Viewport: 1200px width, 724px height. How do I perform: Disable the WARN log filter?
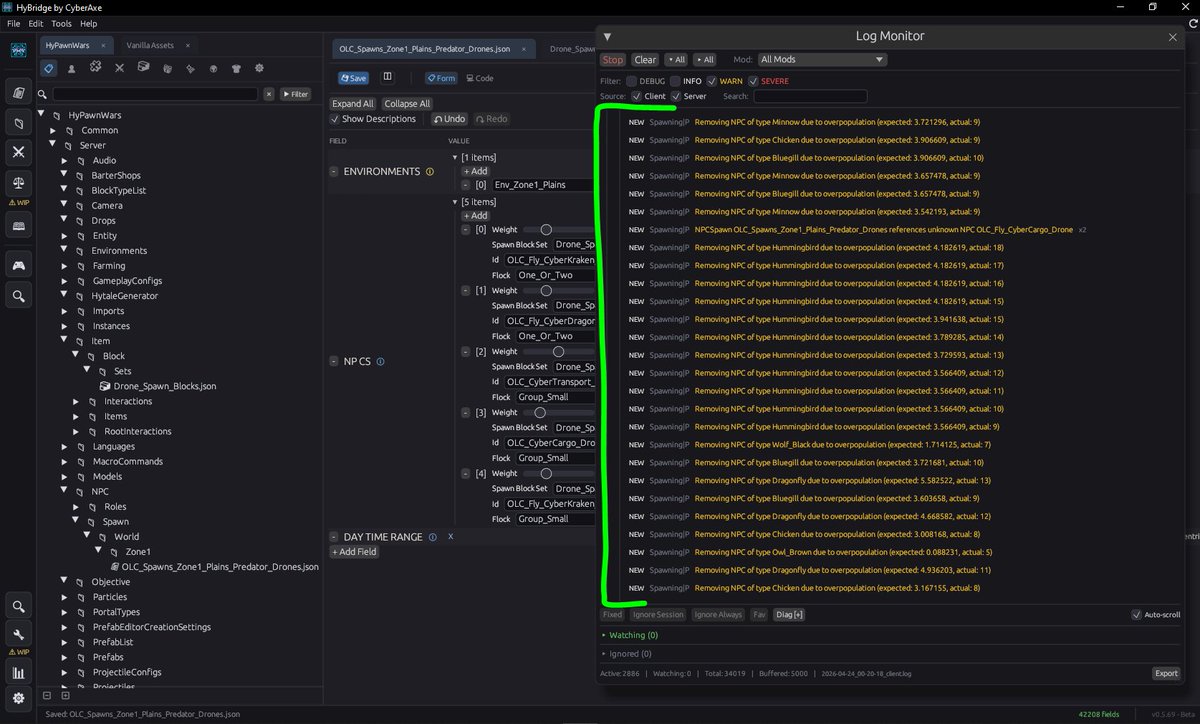[x=711, y=81]
